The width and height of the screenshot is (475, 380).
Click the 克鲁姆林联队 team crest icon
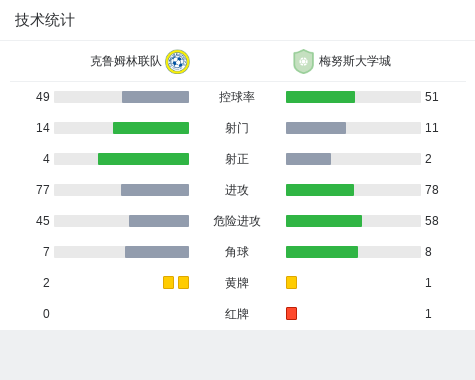[177, 62]
